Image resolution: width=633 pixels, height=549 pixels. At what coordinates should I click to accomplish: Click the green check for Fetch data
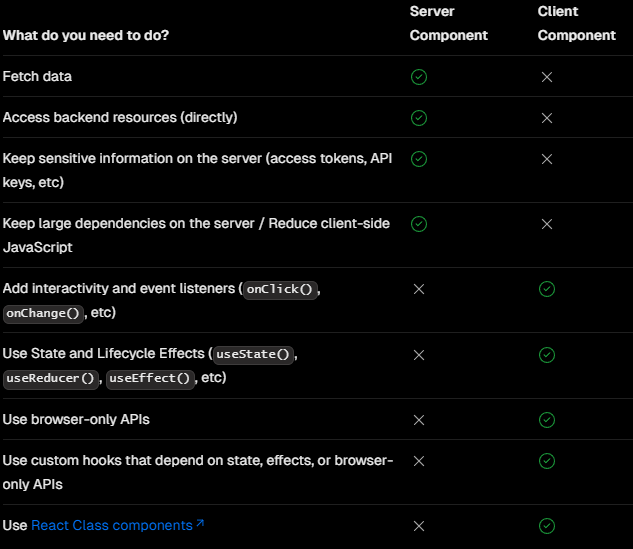[x=419, y=77]
